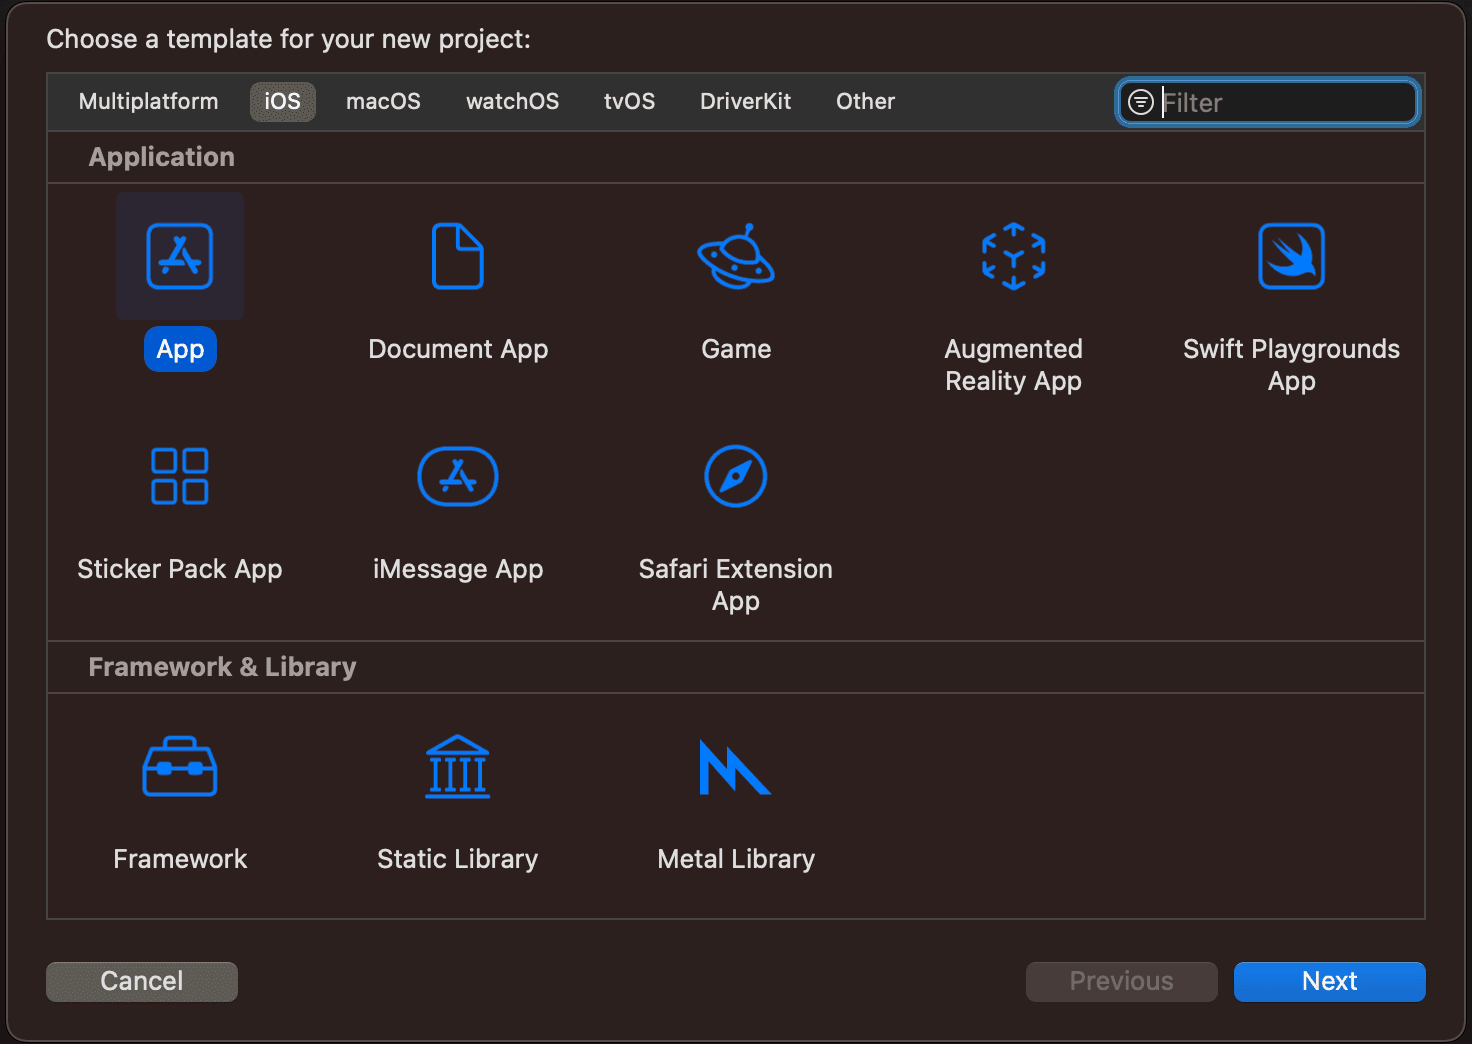Open the filter options icon in search field

coord(1141,102)
